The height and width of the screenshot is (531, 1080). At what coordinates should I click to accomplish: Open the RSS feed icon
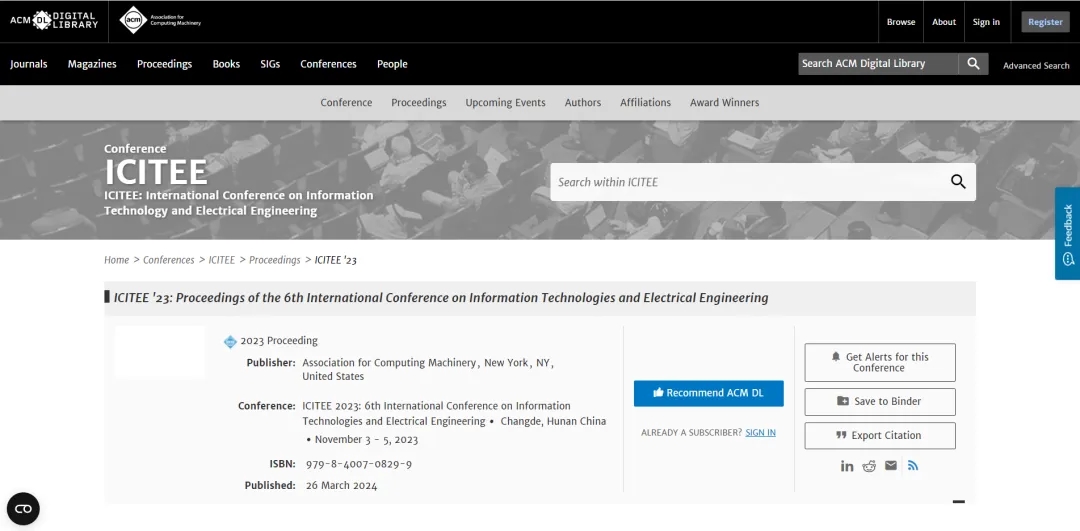click(x=913, y=466)
